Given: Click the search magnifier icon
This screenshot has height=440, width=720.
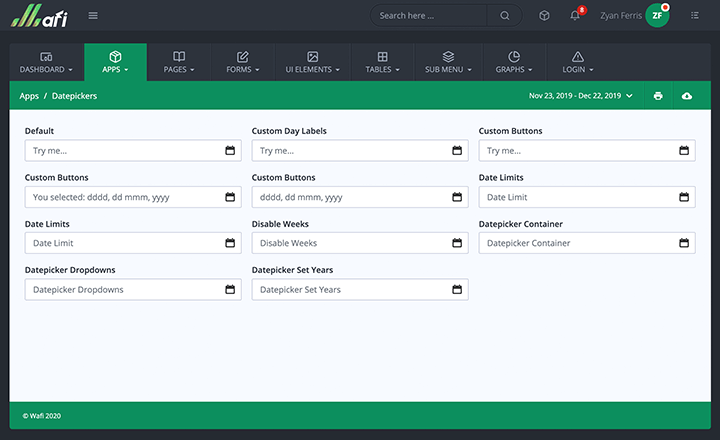Looking at the screenshot, I should click(505, 15).
